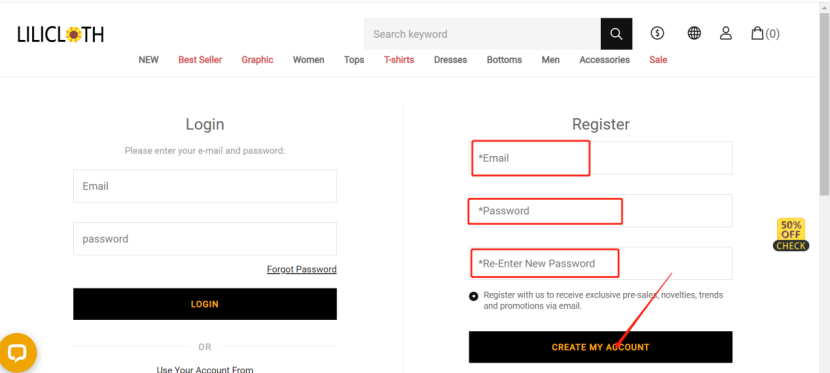Click the LILICLOTH sunflower logo
830x373 pixels.
point(60,35)
